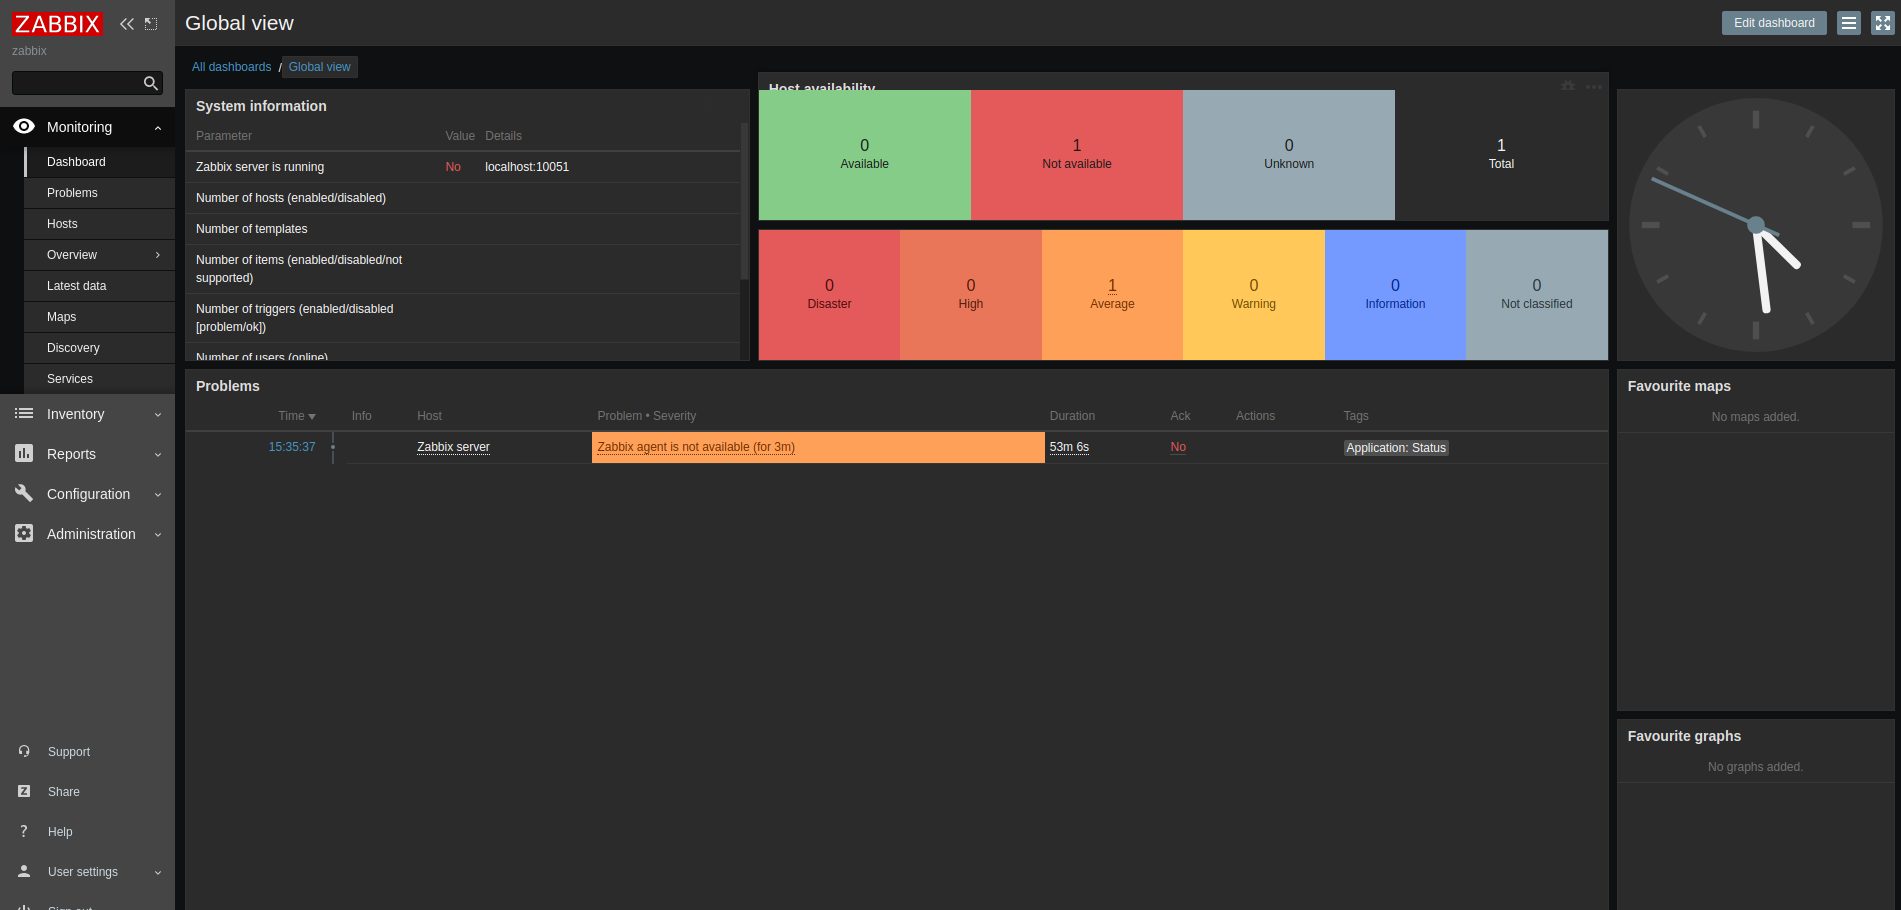Expand the Administration menu chevron

point(158,535)
